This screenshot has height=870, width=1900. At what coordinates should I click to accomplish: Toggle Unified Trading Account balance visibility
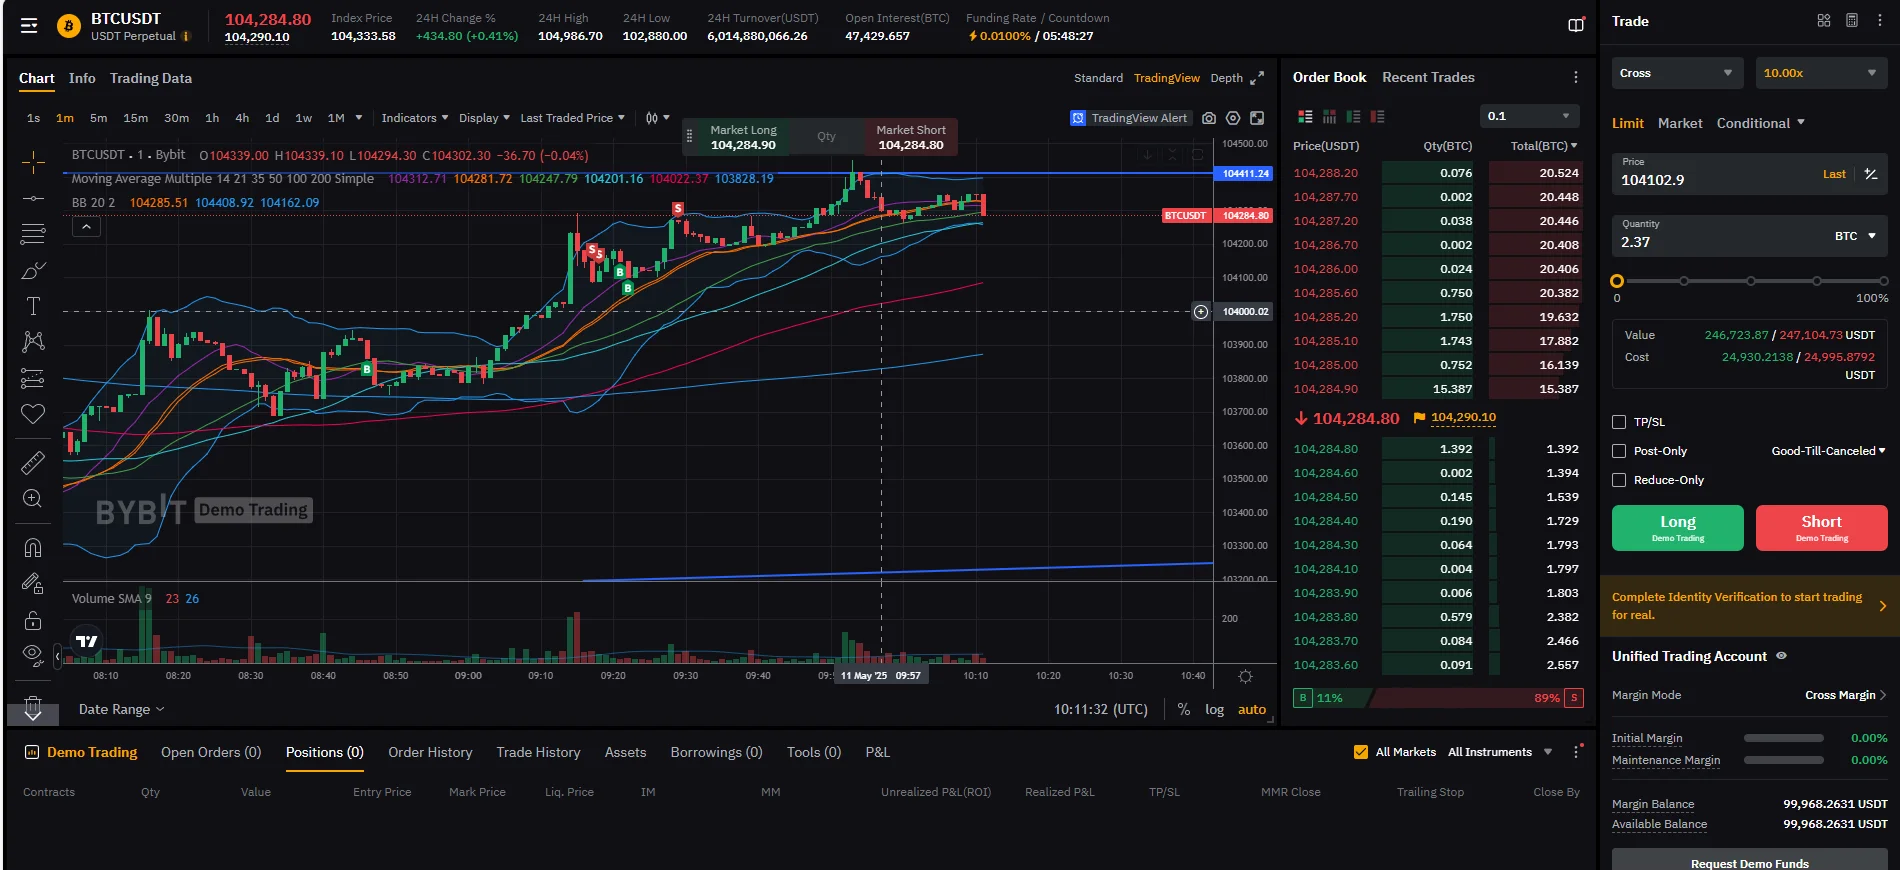point(1781,656)
